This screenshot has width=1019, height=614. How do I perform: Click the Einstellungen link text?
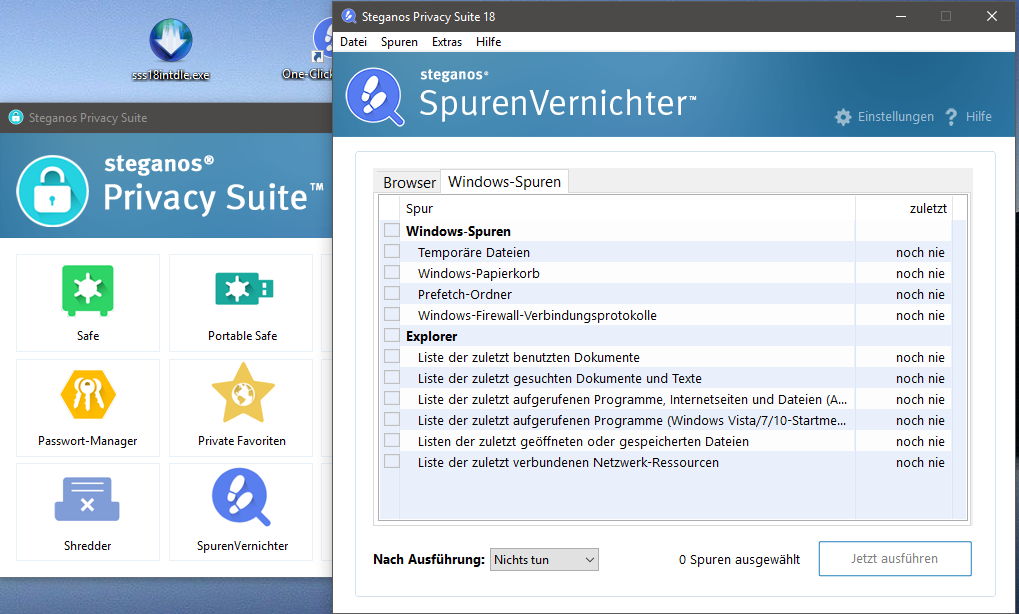pyautogui.click(x=896, y=117)
